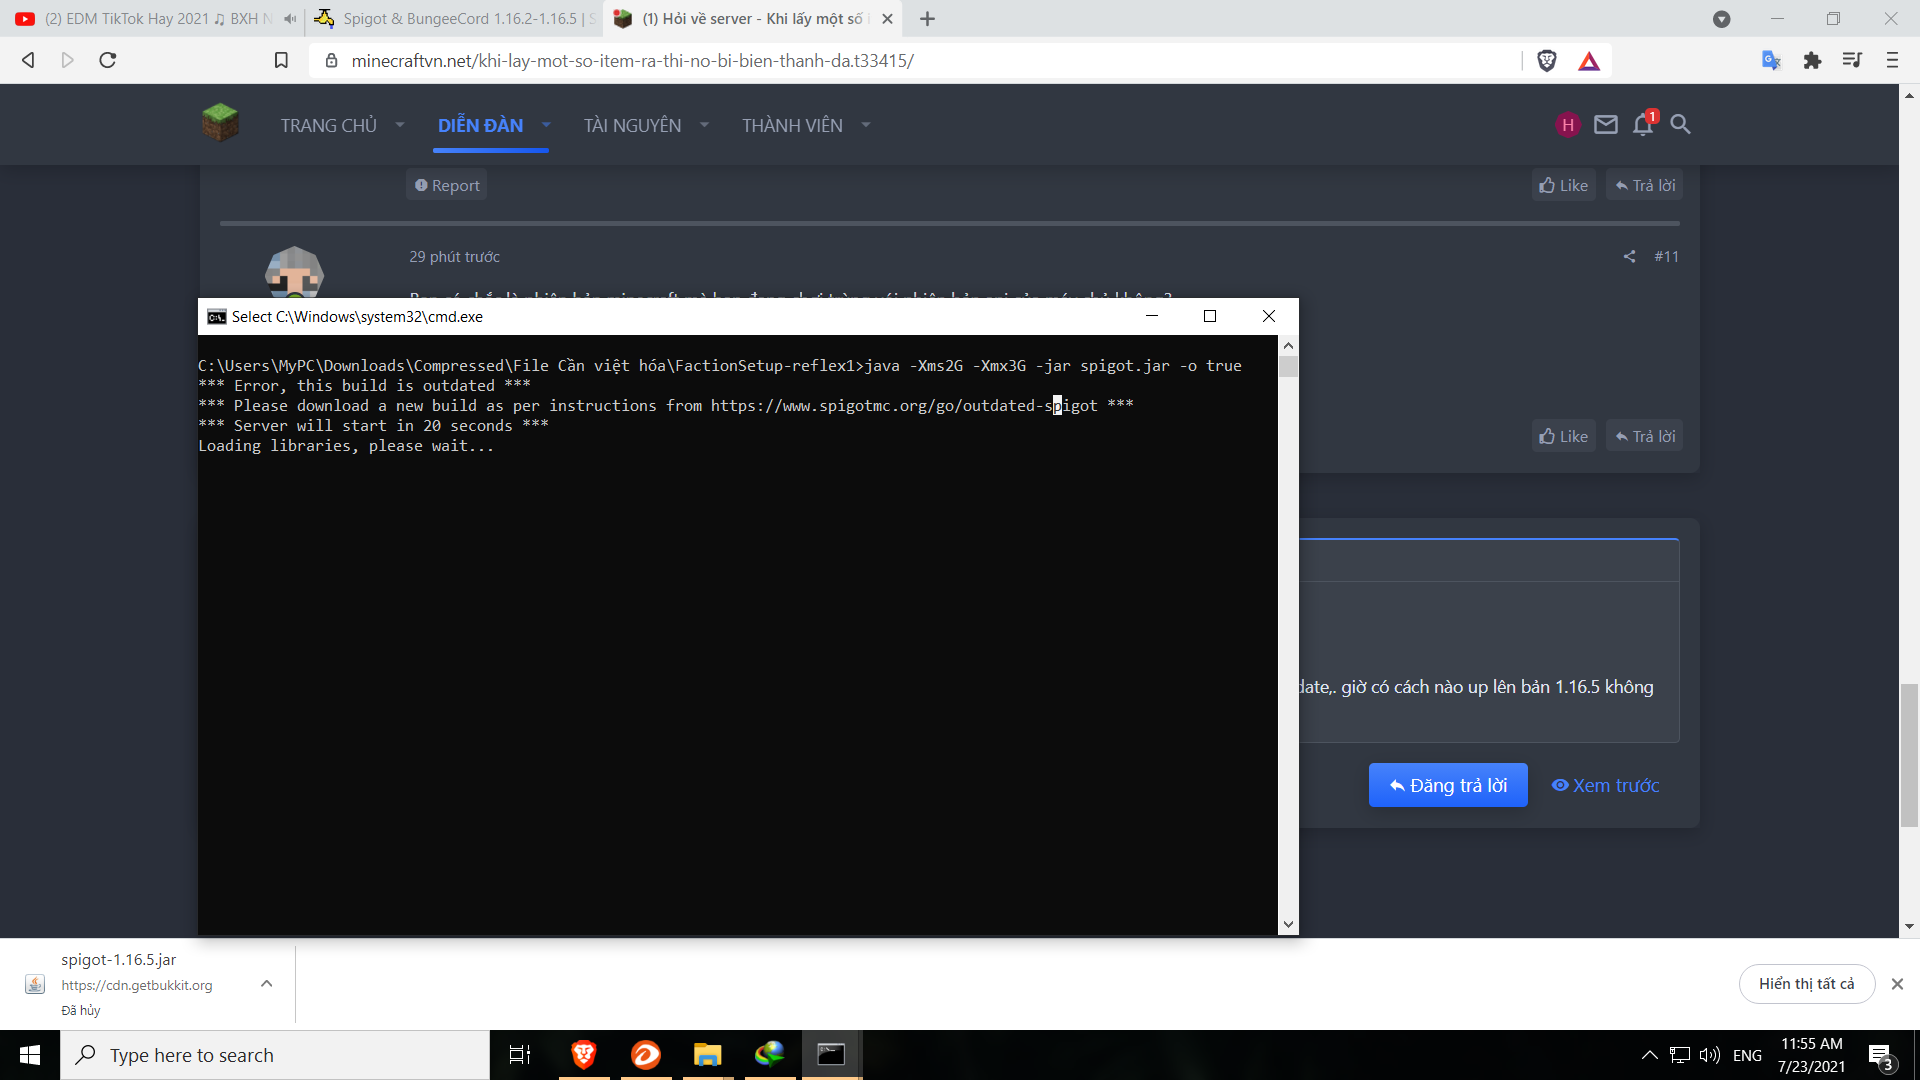Open the notifications bell icon
The width and height of the screenshot is (1920, 1080).
pyautogui.click(x=1642, y=125)
